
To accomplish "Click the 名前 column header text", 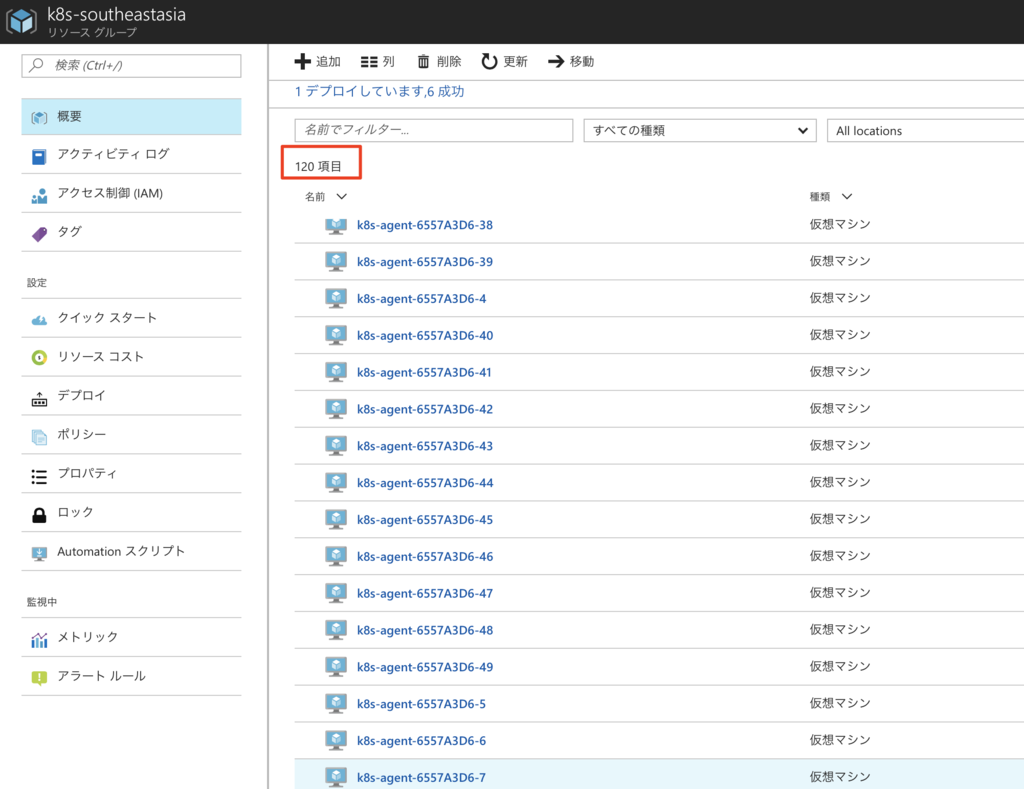I will point(315,197).
